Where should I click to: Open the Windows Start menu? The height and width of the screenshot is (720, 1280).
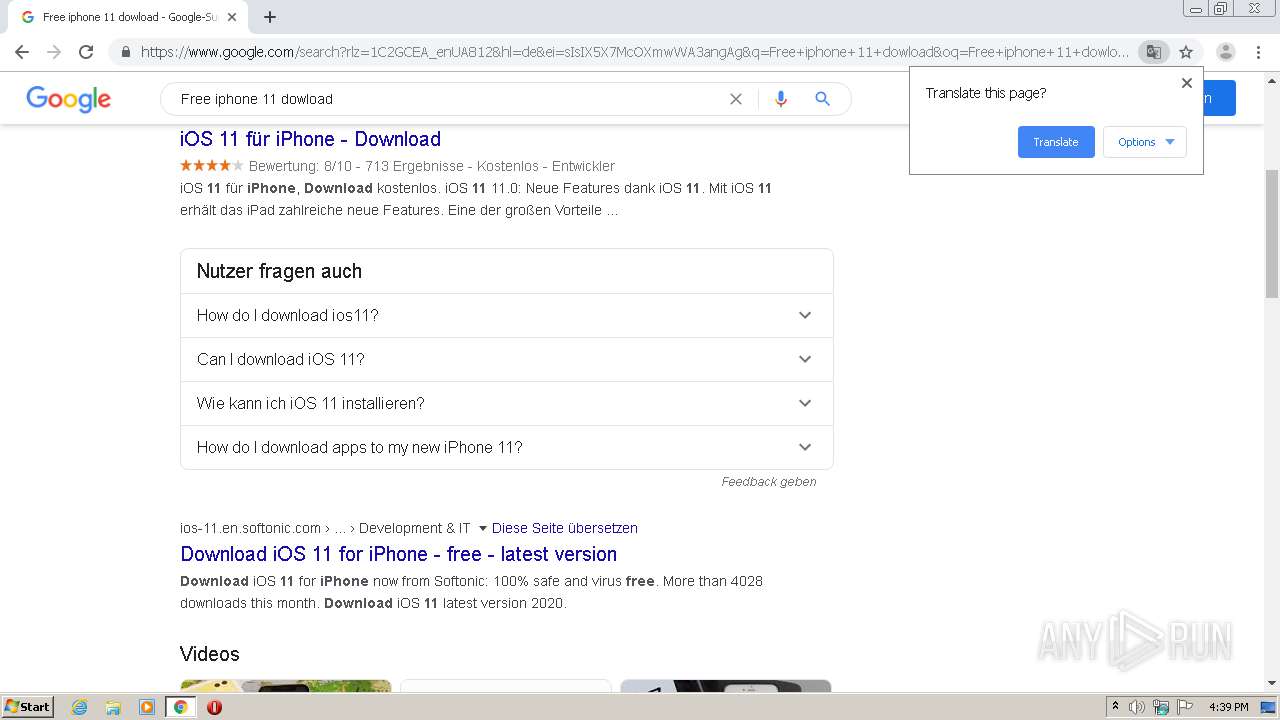(27, 707)
